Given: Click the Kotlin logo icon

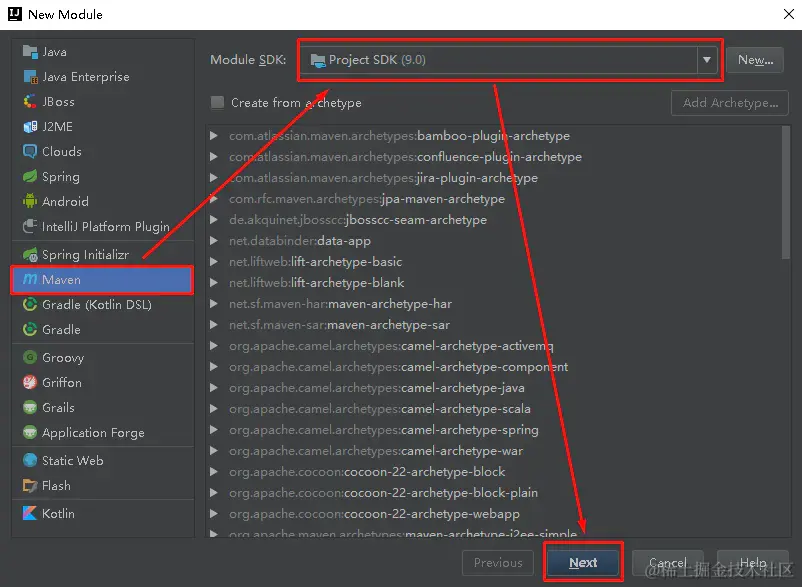Looking at the screenshot, I should point(30,513).
